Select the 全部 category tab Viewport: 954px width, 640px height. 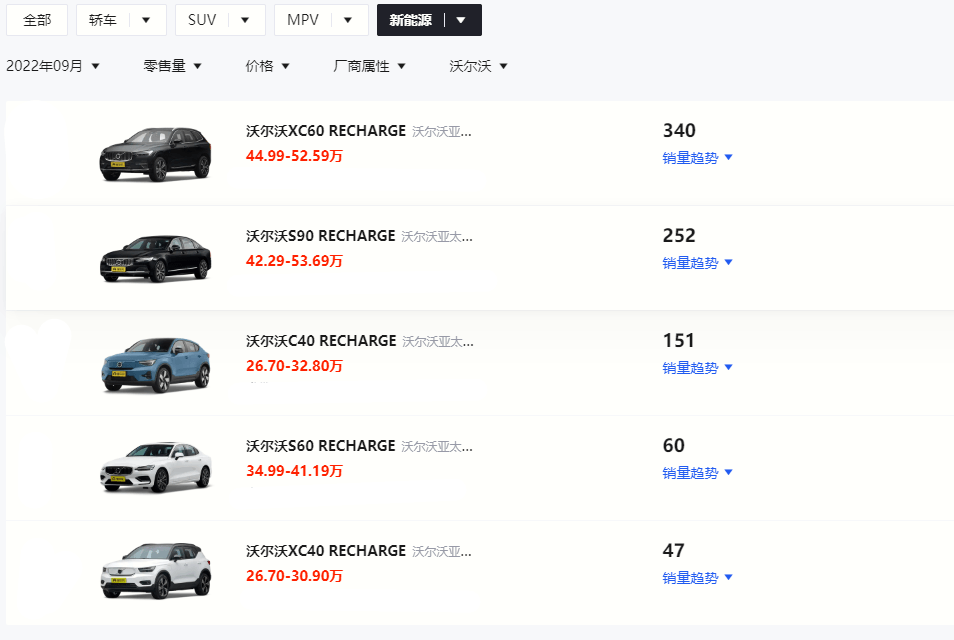[37, 20]
